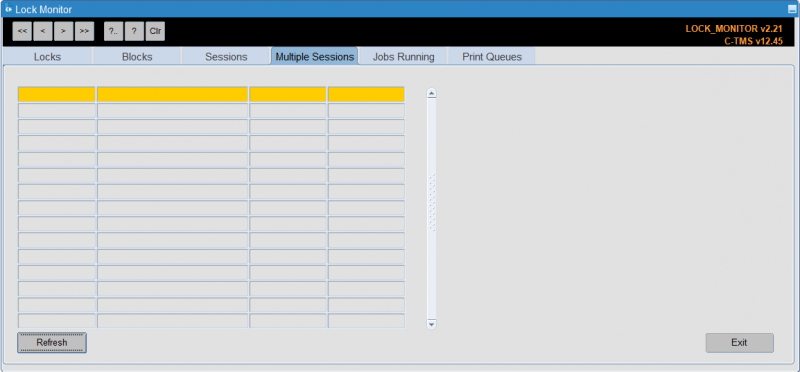The width and height of the screenshot is (800, 372).
Task: Open the Print Queues tab
Action: point(492,57)
